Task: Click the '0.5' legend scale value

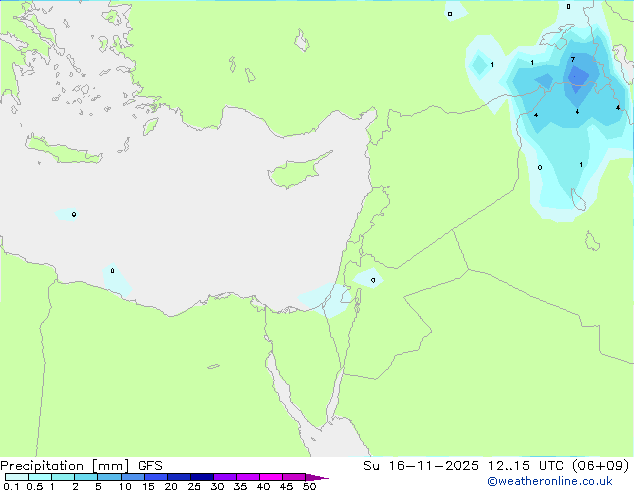Action: pyautogui.click(x=34, y=486)
